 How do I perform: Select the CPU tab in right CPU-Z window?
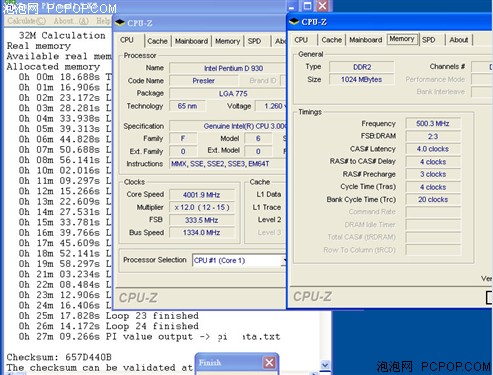pos(301,40)
